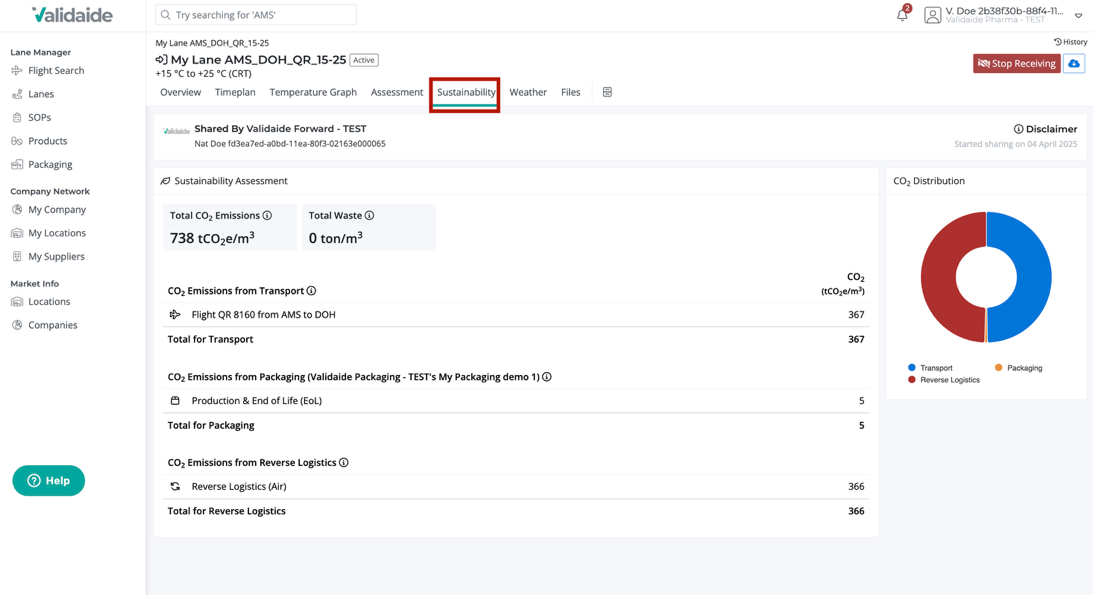Click the Total for Transport row
This screenshot has height=595, width=1093.
click(516, 339)
